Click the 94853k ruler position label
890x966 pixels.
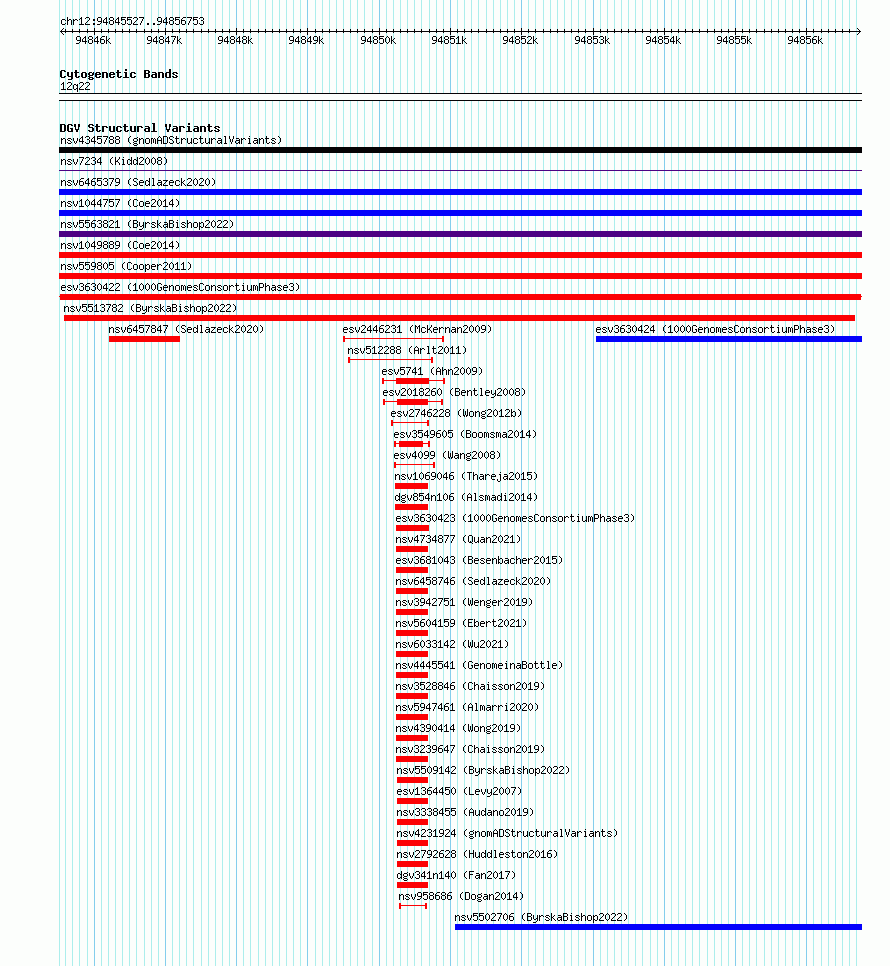[x=592, y=40]
